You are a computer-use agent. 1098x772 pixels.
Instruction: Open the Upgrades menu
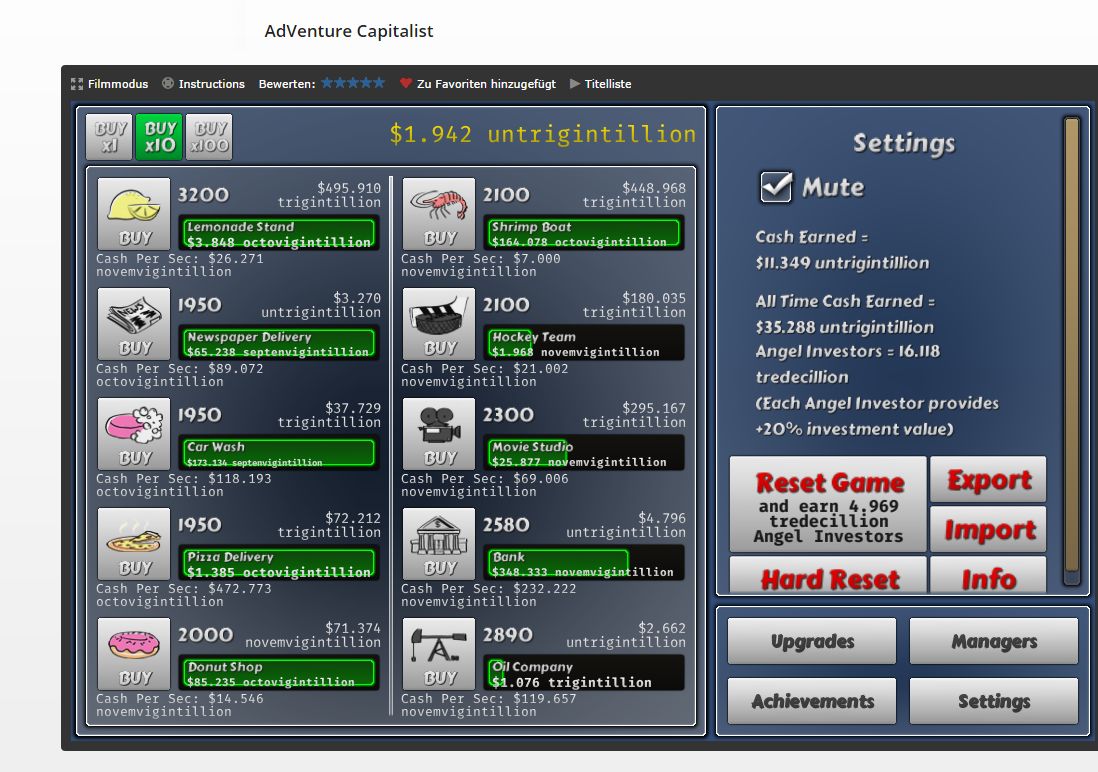[811, 641]
